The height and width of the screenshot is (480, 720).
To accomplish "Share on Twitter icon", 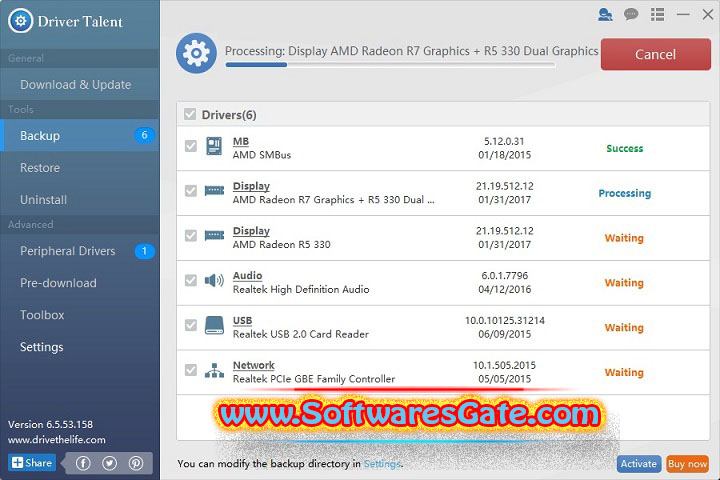I will tap(109, 463).
